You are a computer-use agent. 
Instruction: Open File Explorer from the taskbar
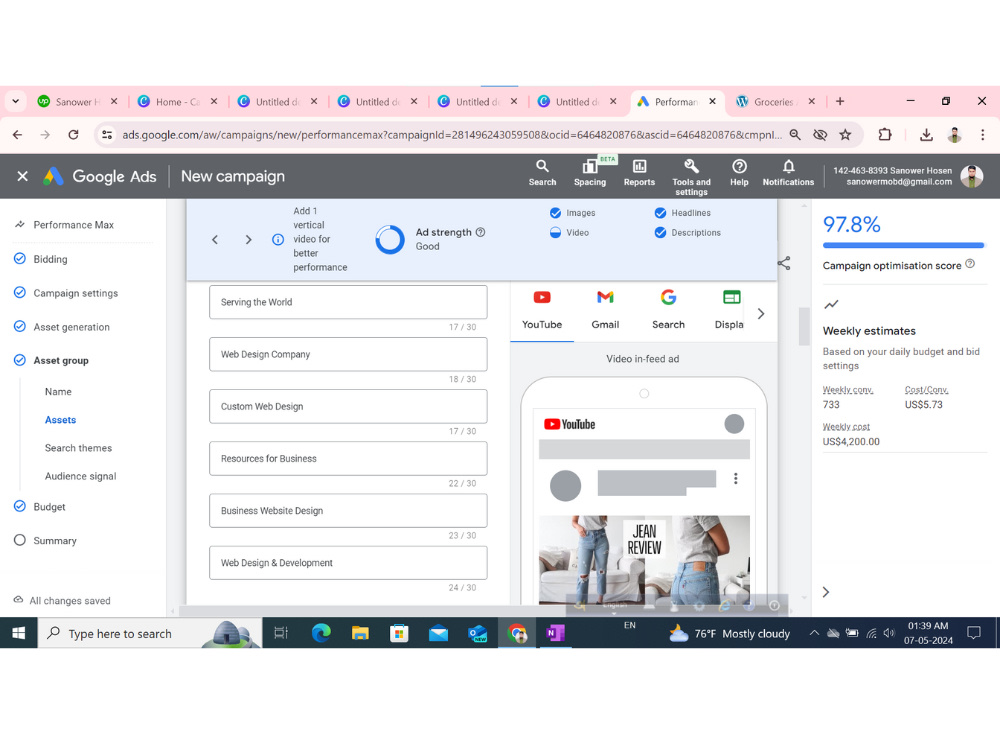click(x=360, y=633)
